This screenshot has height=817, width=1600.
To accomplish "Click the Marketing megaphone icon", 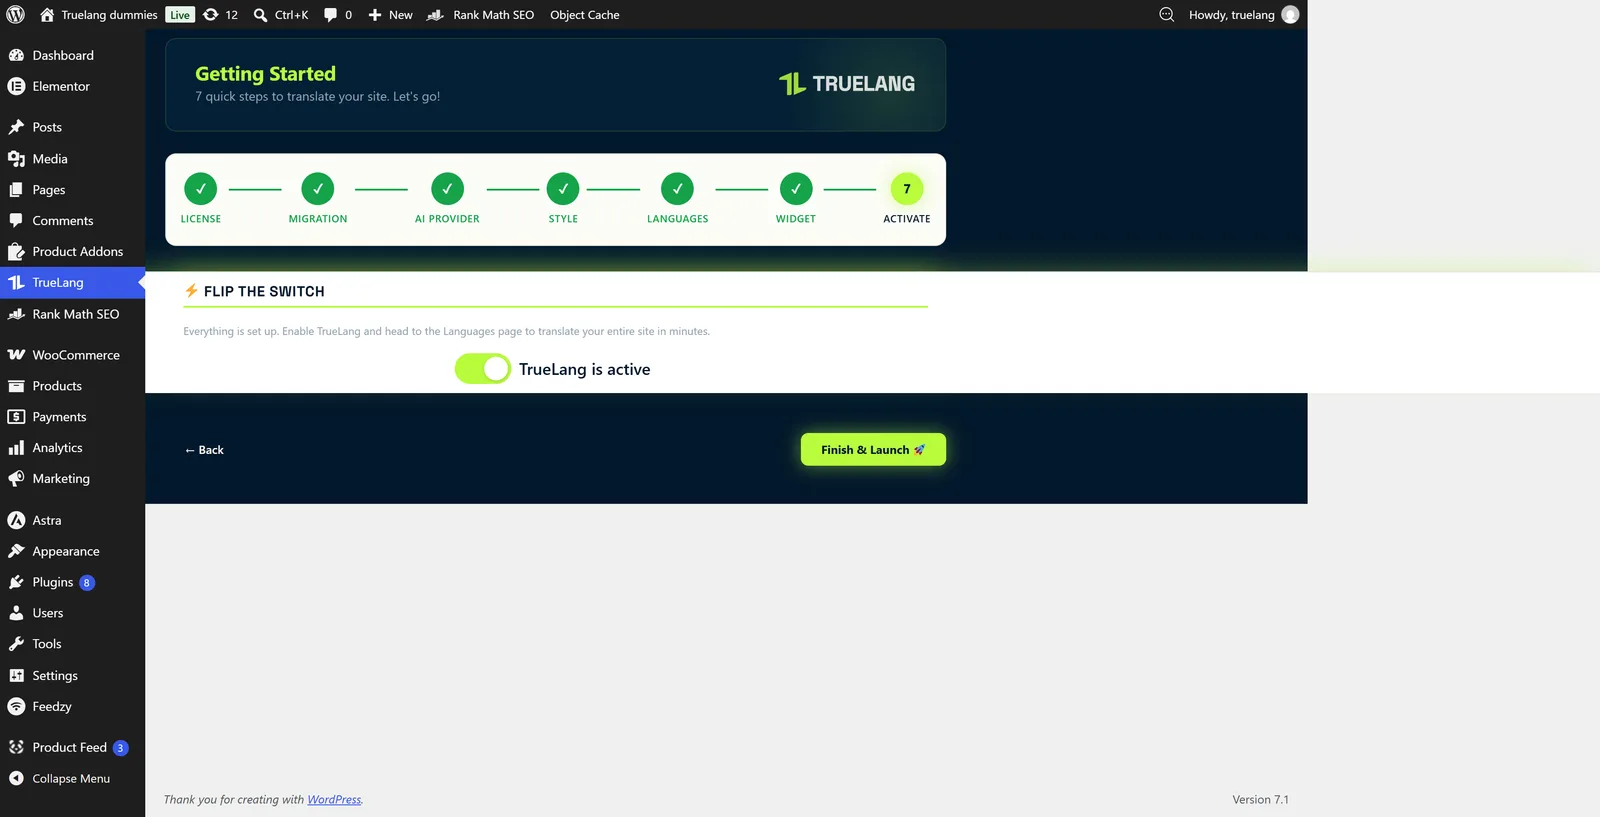I will click(16, 479).
